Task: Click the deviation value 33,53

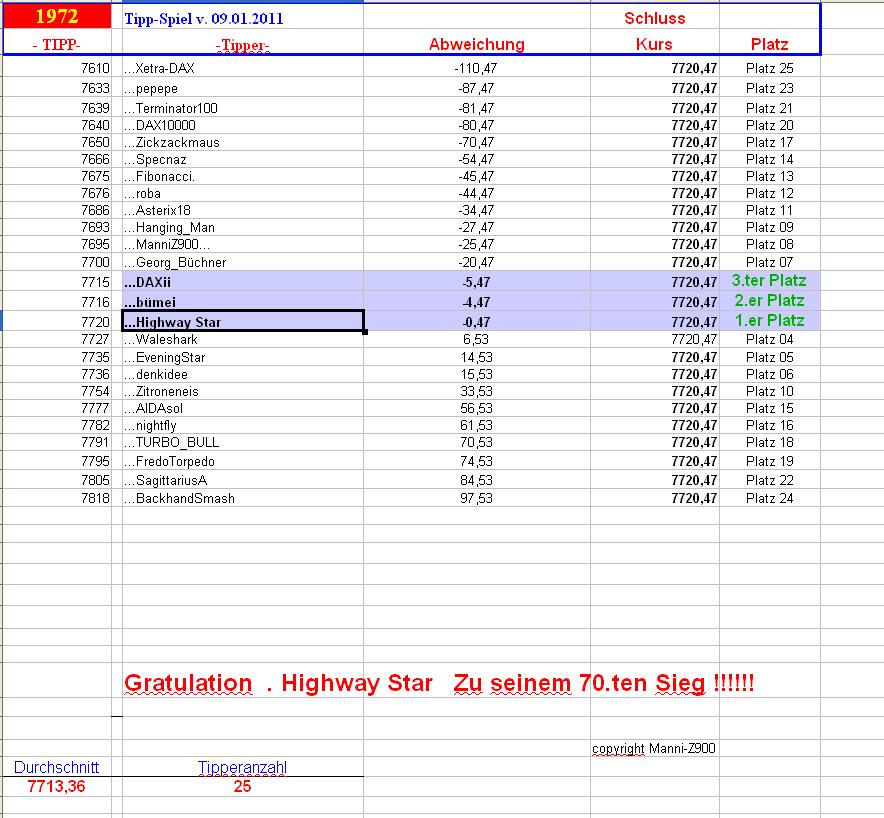Action: 476,391
